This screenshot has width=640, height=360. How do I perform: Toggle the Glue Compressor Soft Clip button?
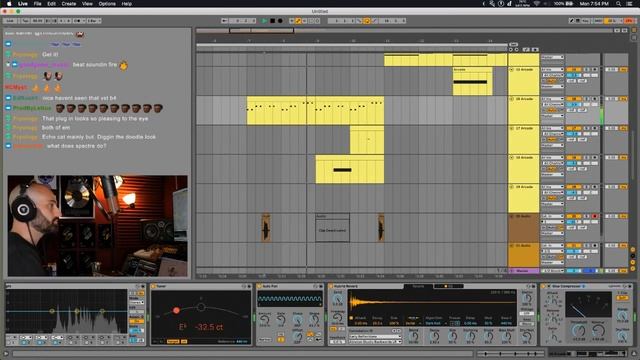pos(622,298)
